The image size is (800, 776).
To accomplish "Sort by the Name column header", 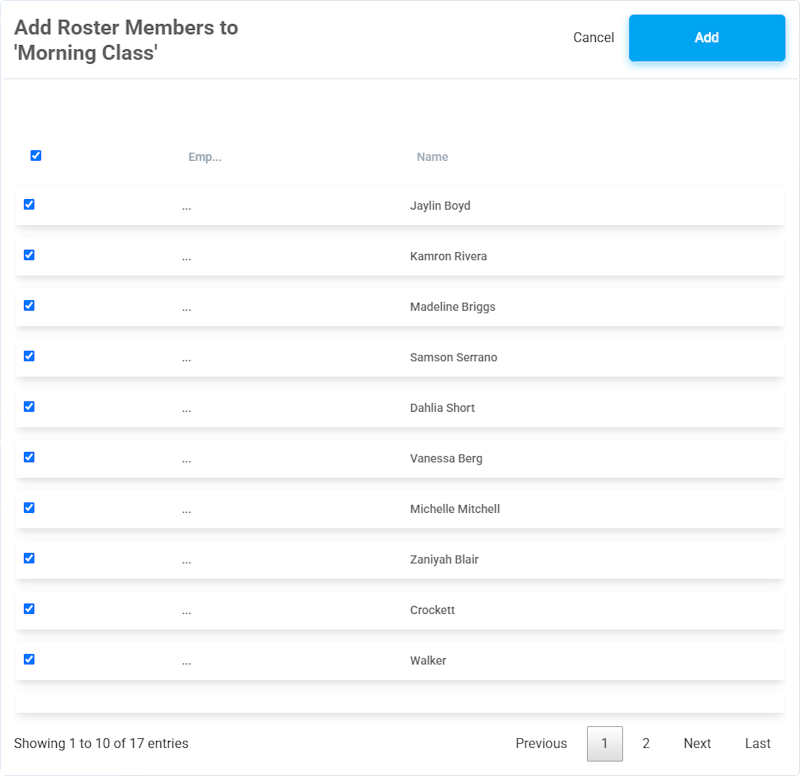I will [x=432, y=157].
